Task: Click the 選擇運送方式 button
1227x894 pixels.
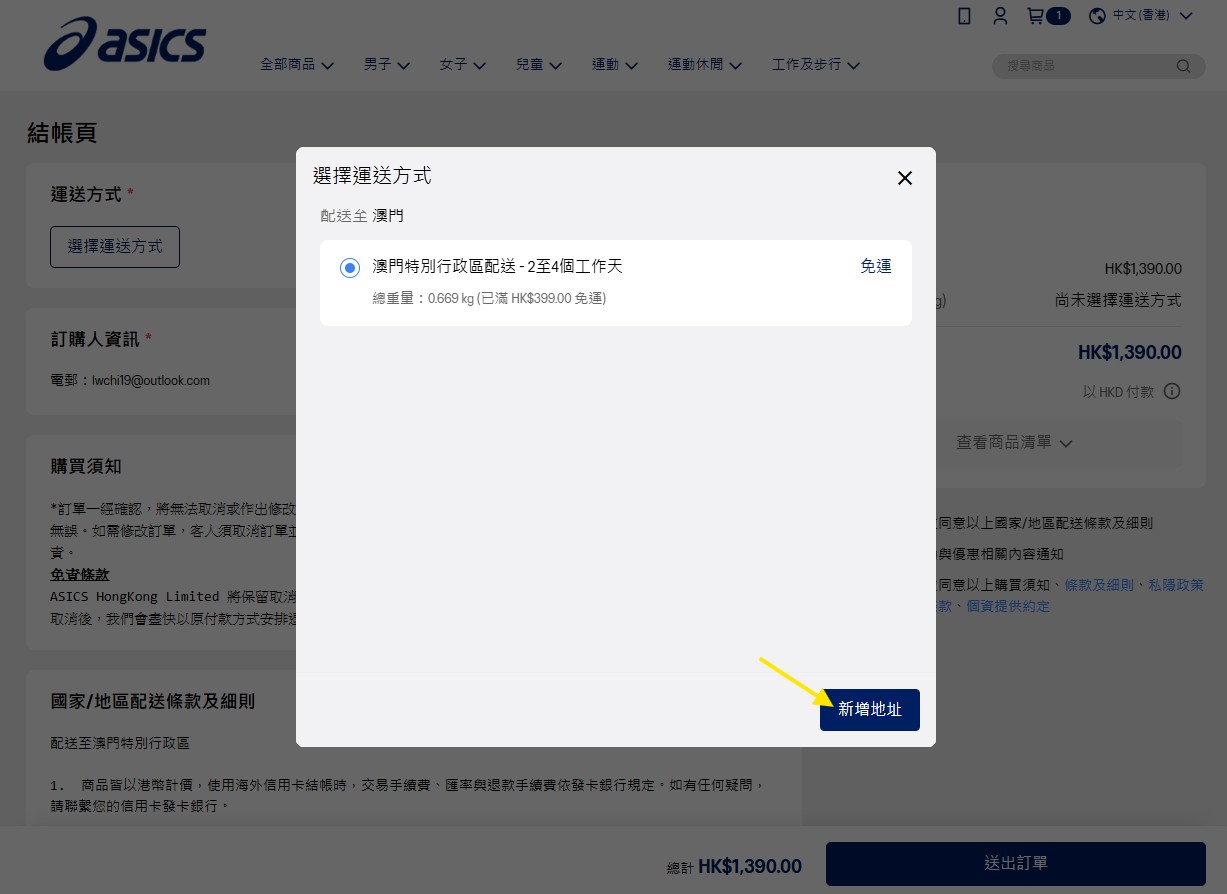Action: click(x=115, y=246)
